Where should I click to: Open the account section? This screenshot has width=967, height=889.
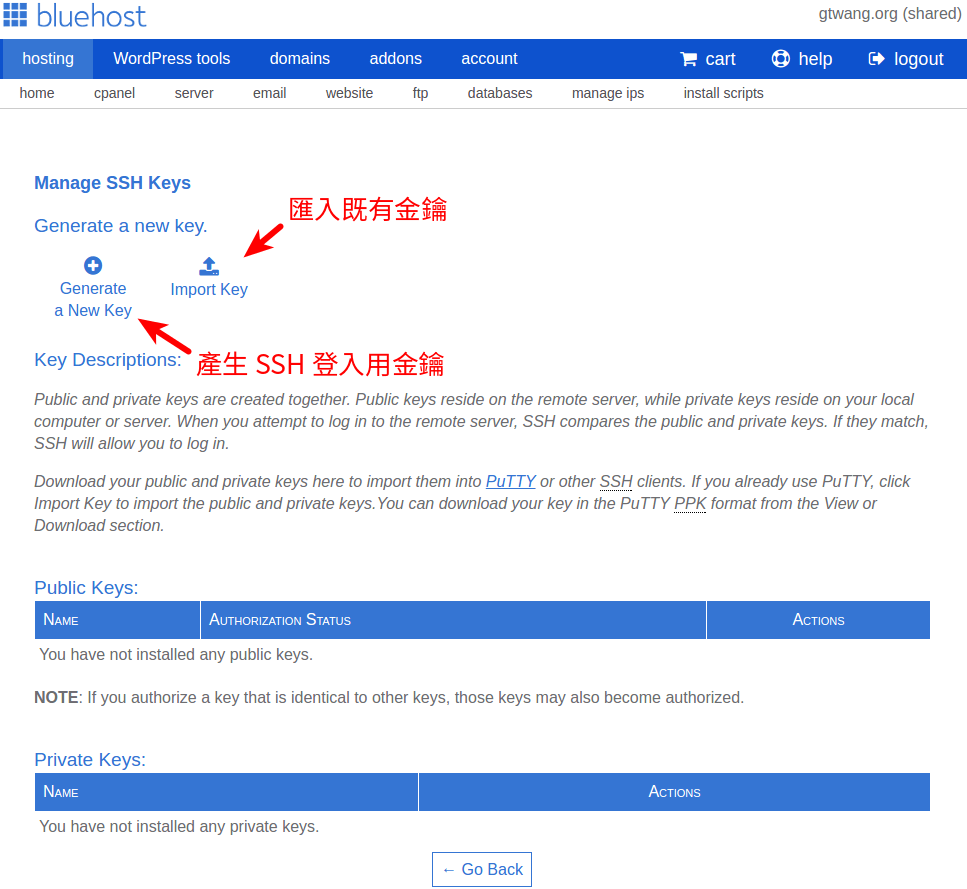(x=489, y=59)
